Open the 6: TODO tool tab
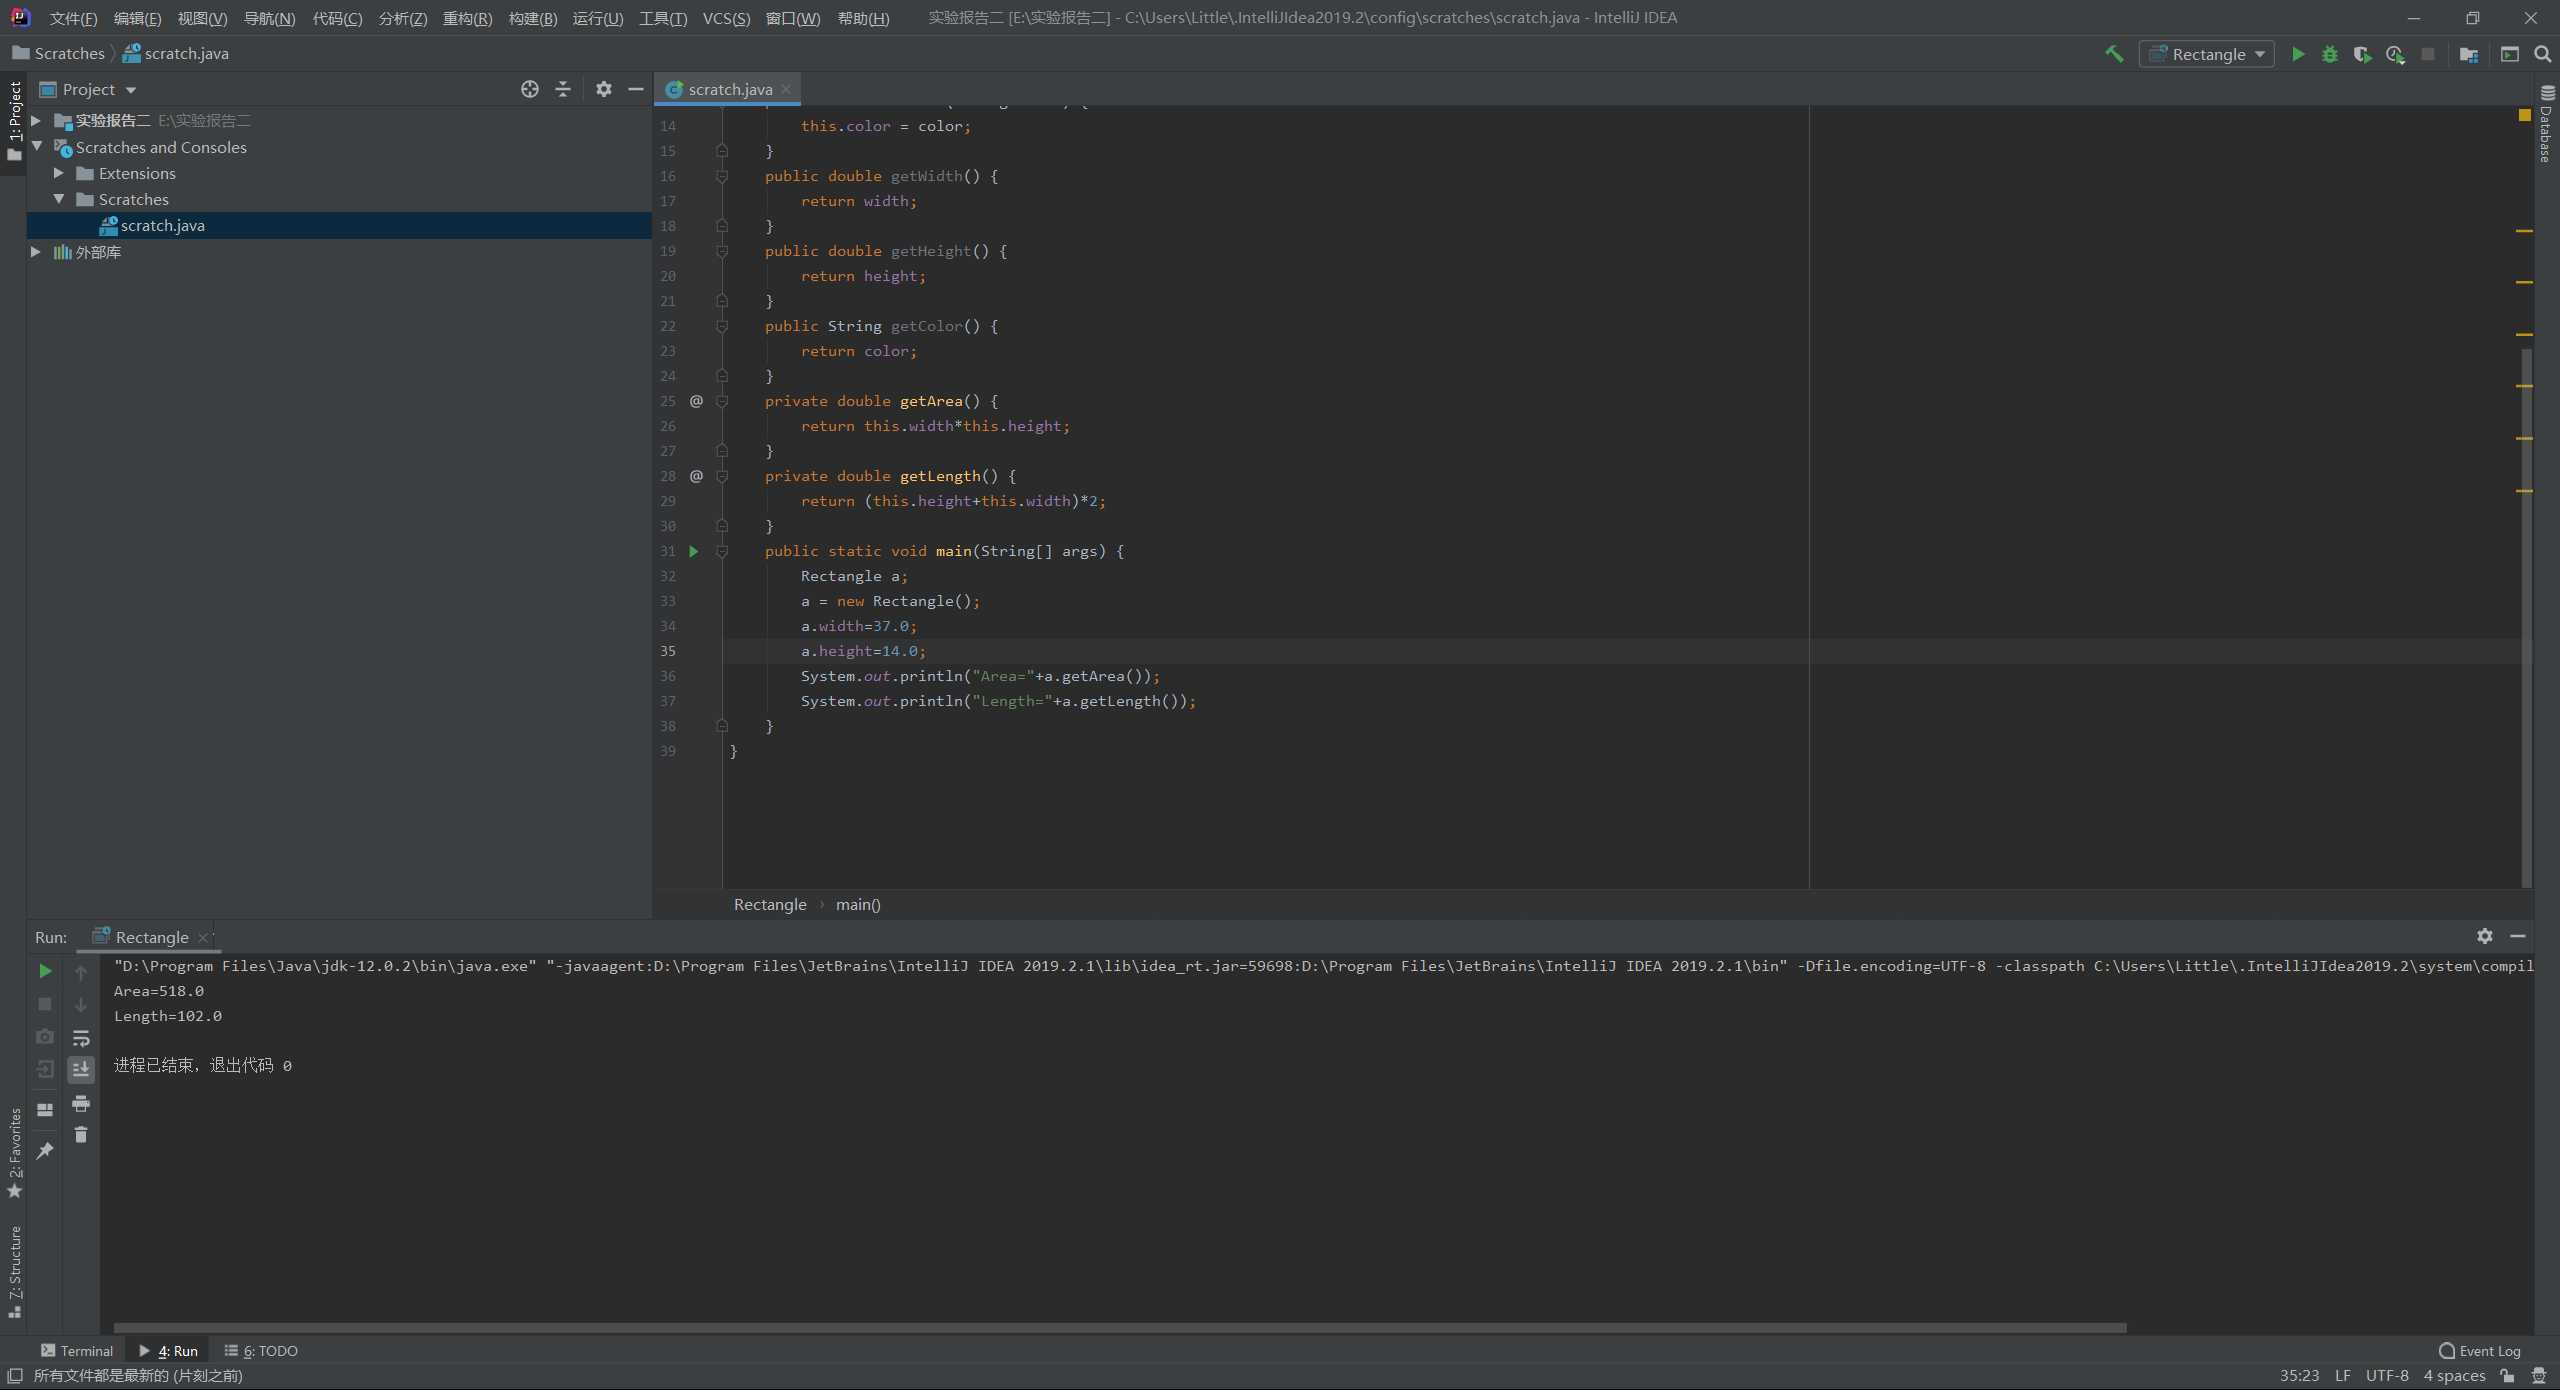This screenshot has height=1390, width=2560. click(x=261, y=1350)
